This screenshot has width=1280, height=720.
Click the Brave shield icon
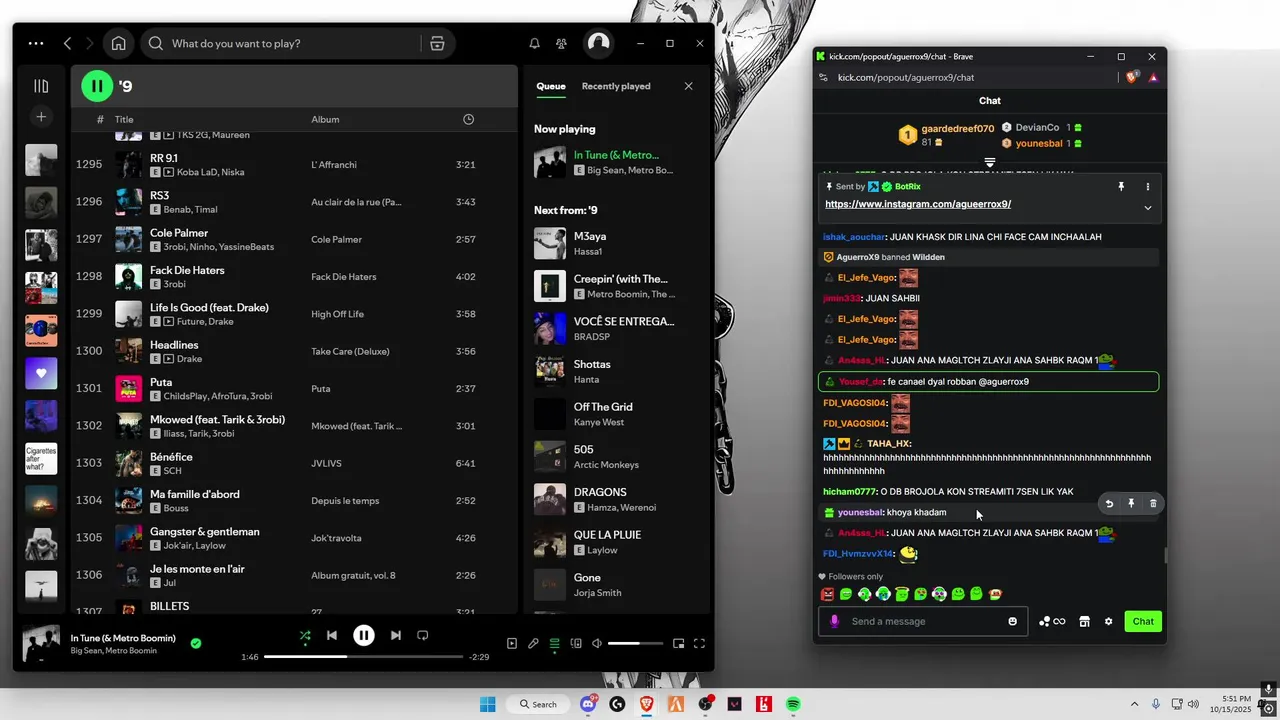coord(1132,77)
